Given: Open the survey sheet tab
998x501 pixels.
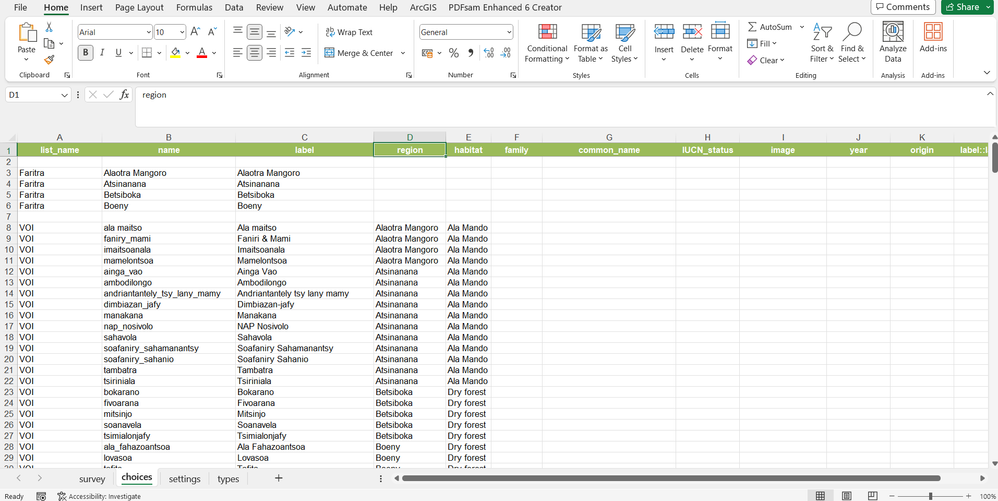Looking at the screenshot, I should point(92,479).
